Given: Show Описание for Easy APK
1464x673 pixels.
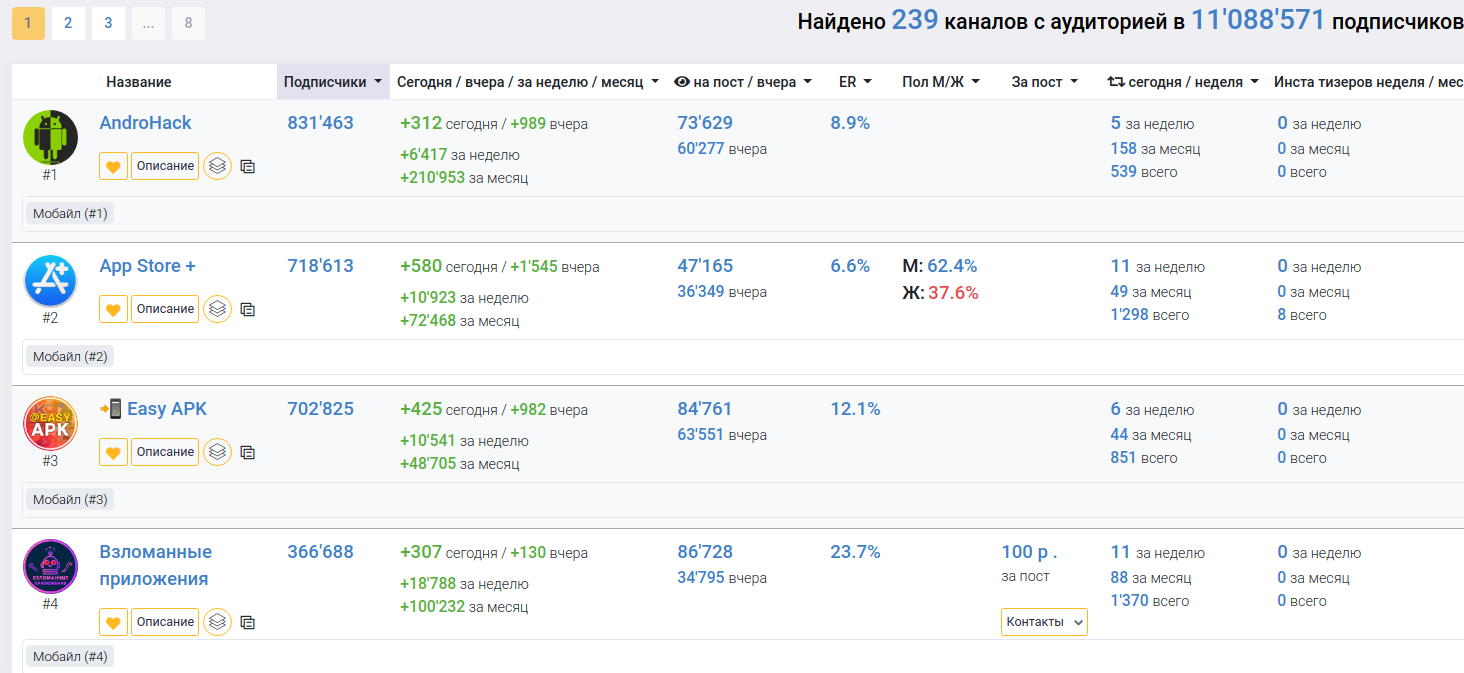Looking at the screenshot, I should pos(165,452).
